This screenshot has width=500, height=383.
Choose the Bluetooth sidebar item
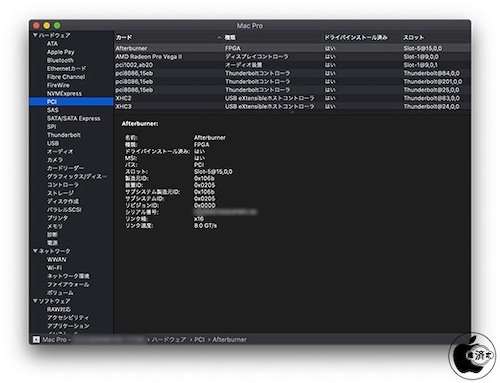tap(60, 60)
